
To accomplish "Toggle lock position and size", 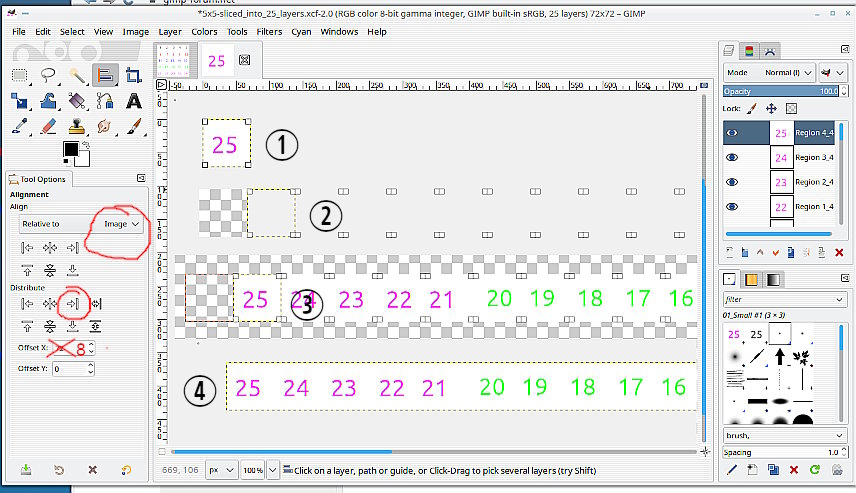I will [x=771, y=109].
